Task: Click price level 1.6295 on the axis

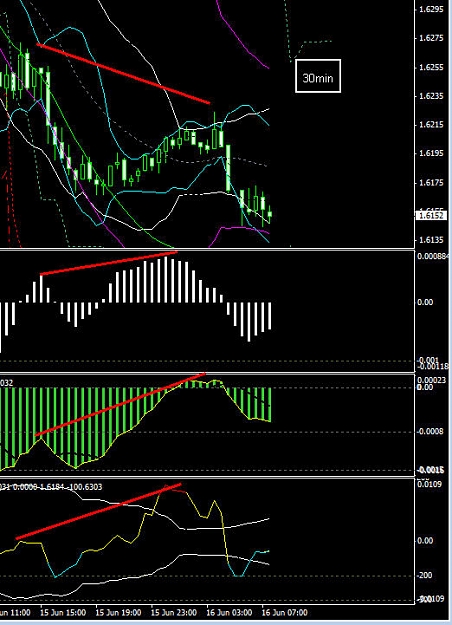Action: pyautogui.click(x=431, y=9)
